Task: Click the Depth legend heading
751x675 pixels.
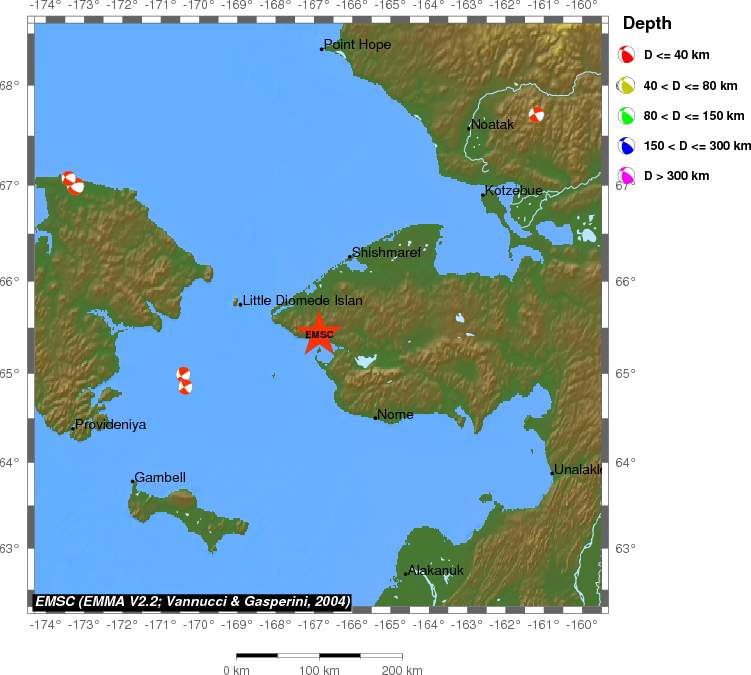Action: tap(647, 24)
